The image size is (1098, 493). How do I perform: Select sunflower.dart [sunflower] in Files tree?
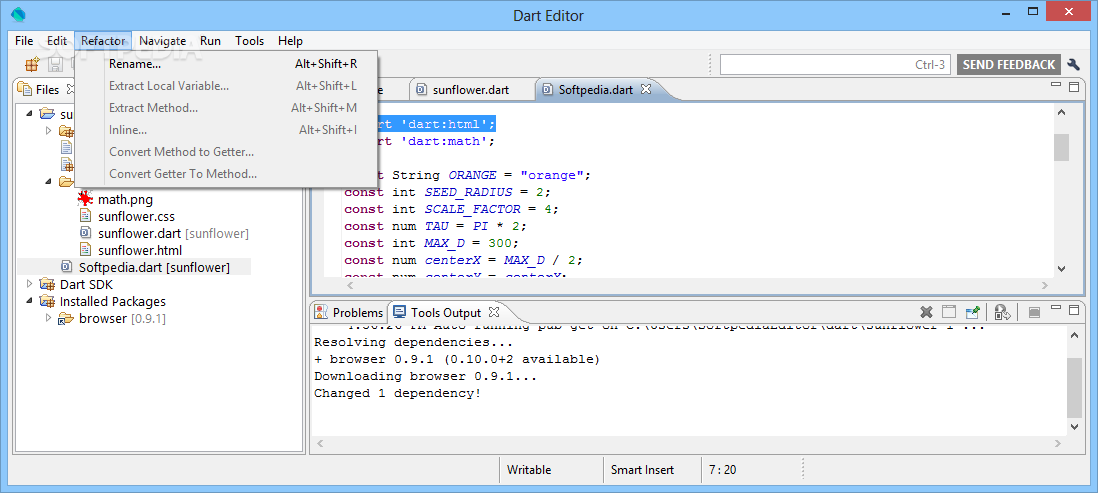pyautogui.click(x=173, y=232)
